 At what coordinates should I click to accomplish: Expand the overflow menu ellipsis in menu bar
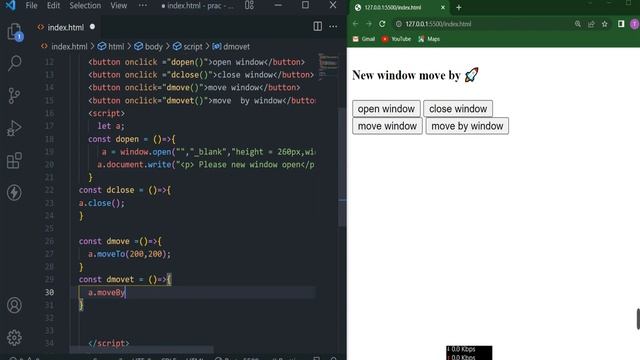(x=142, y=5)
